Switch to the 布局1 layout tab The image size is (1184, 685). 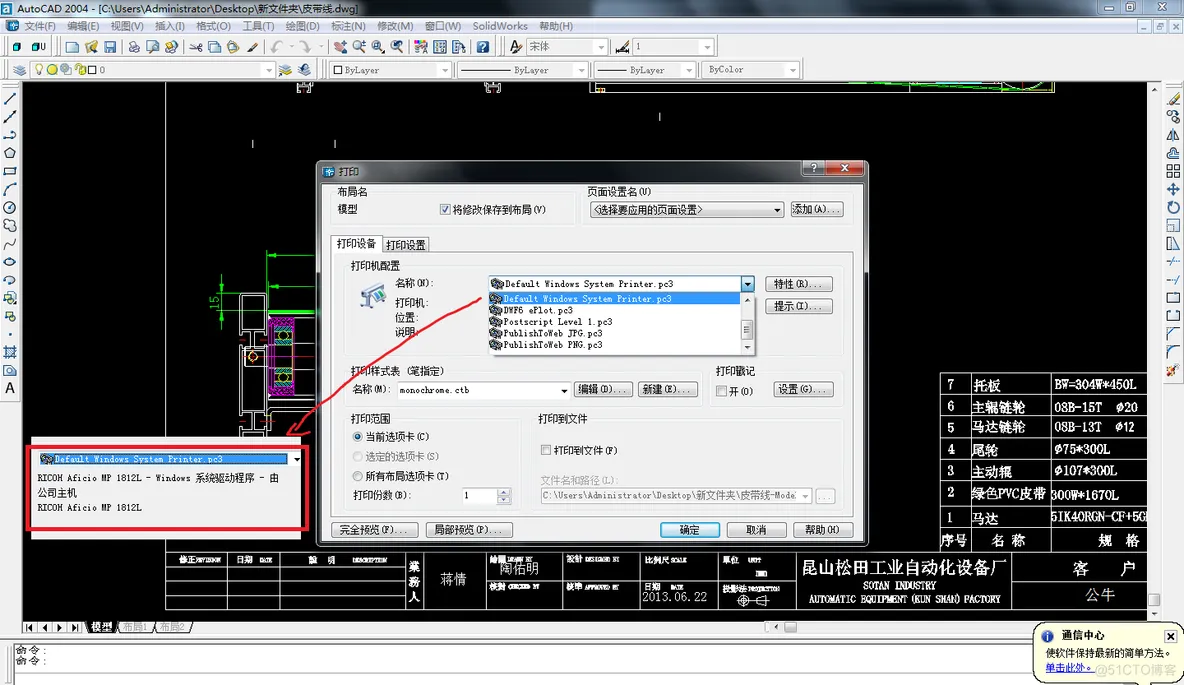coord(136,627)
